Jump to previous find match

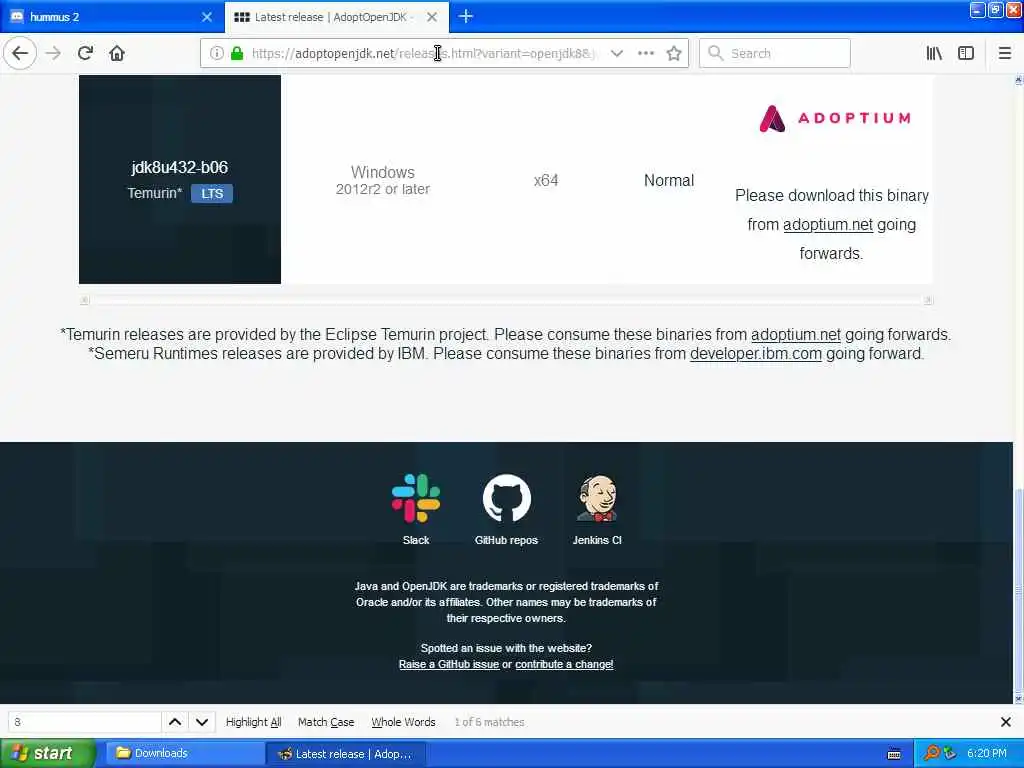tap(175, 722)
